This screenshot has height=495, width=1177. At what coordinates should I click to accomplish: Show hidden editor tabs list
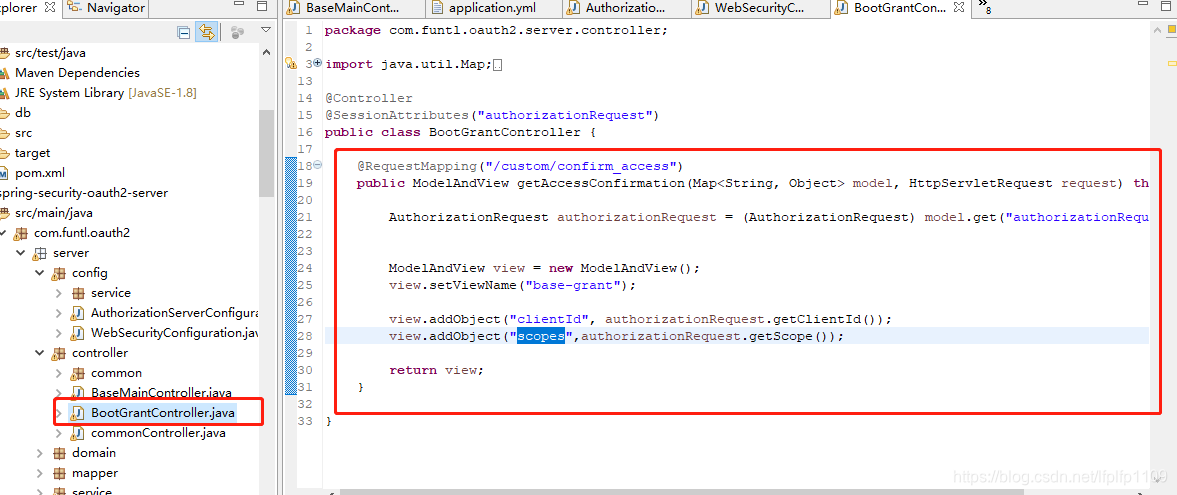click(x=984, y=8)
